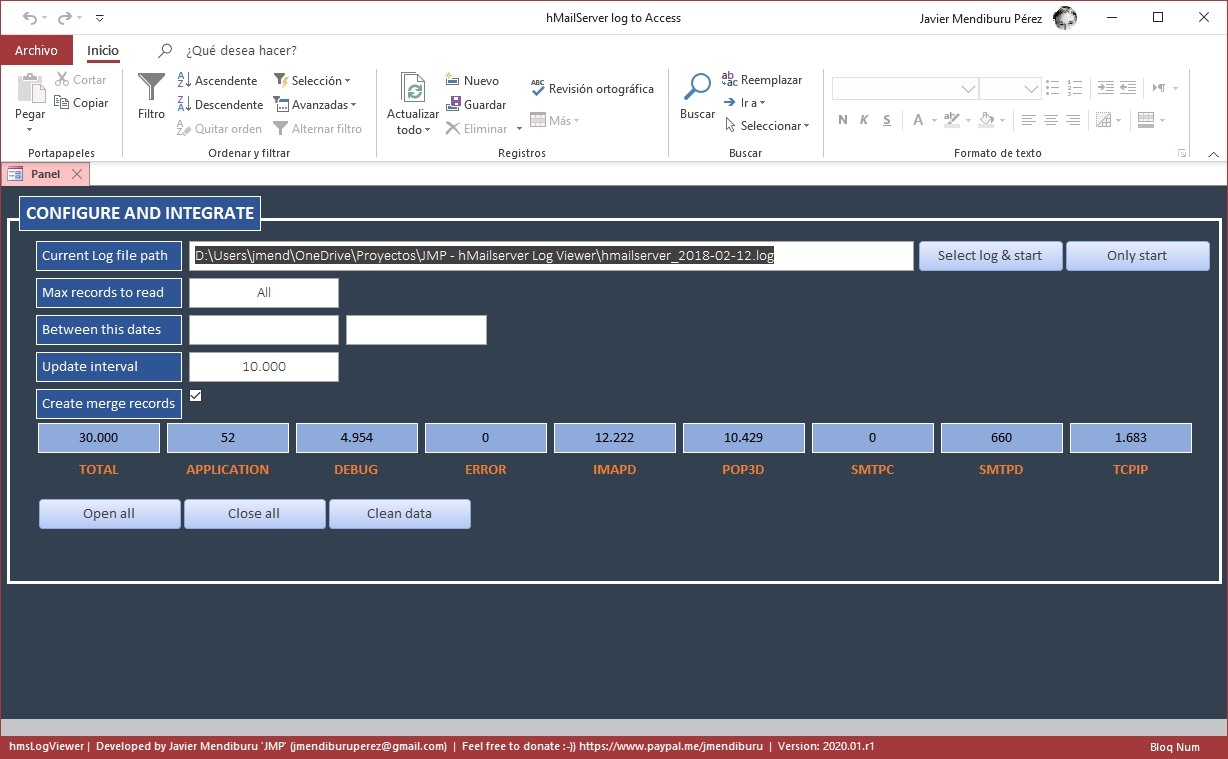This screenshot has height=759, width=1228.
Task: Click the numbered list icon
Action: pos(1076,88)
